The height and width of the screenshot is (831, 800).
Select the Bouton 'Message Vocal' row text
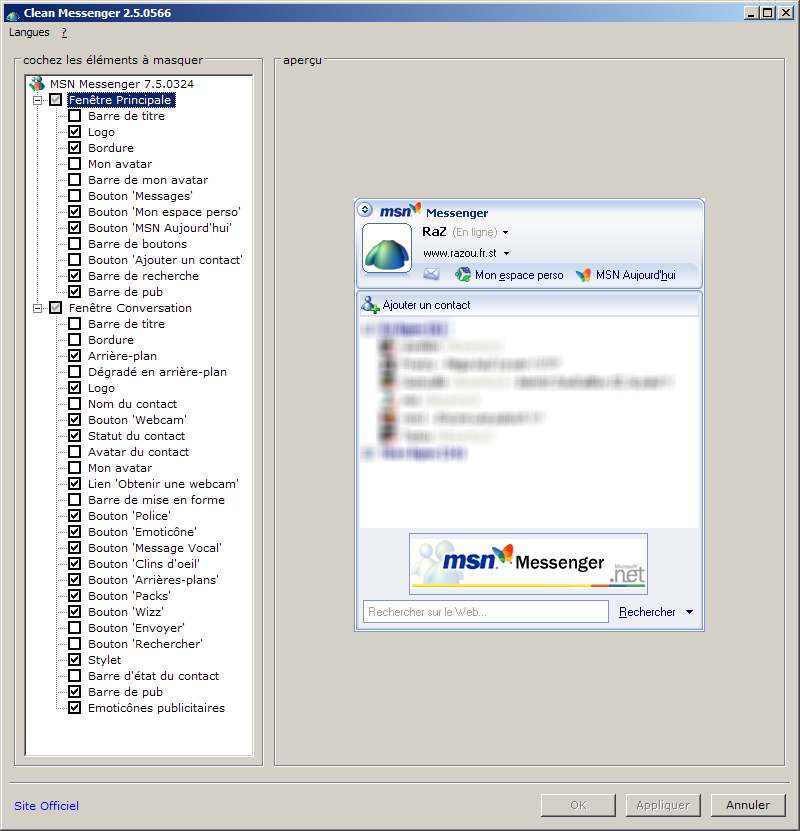(x=155, y=547)
